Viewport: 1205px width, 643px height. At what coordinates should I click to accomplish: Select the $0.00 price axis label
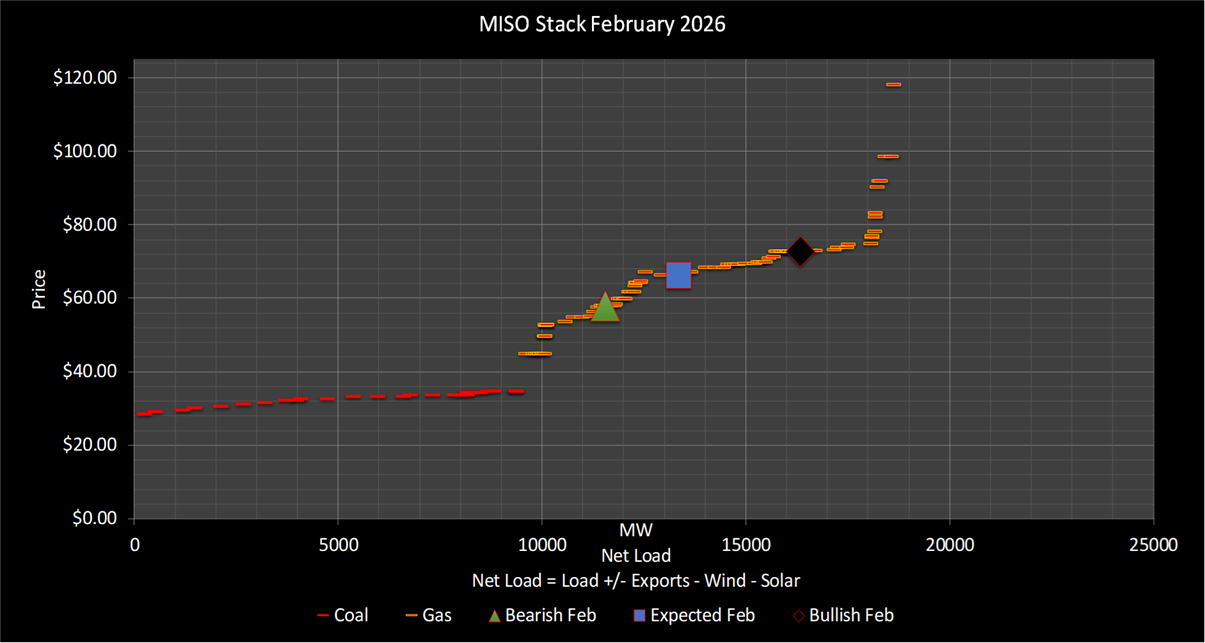pos(92,518)
